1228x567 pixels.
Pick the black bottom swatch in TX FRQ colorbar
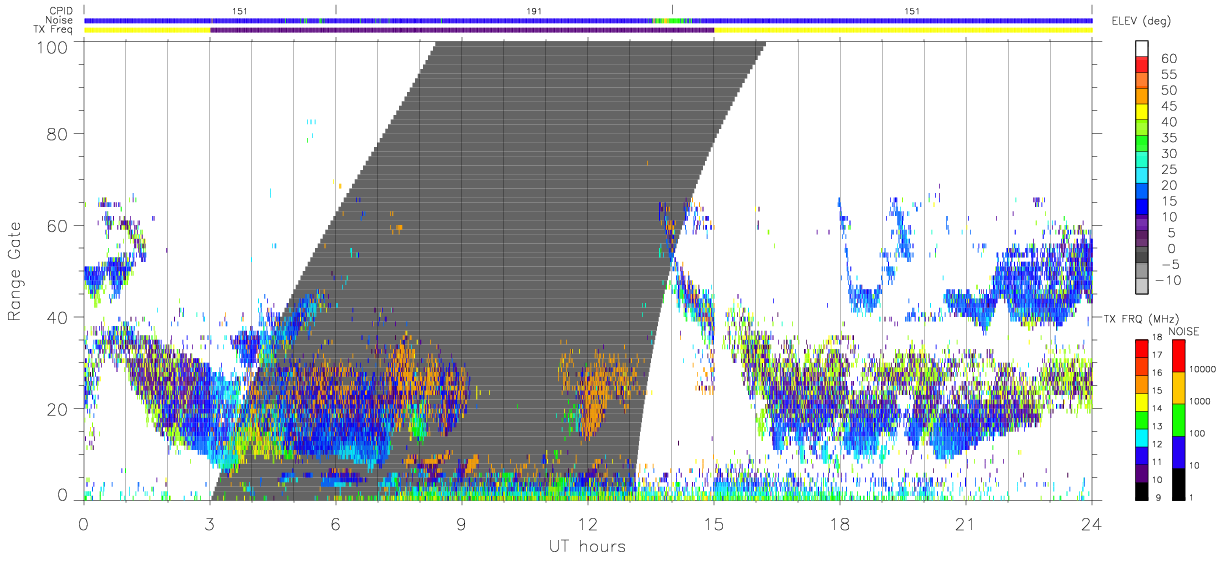tap(1142, 491)
